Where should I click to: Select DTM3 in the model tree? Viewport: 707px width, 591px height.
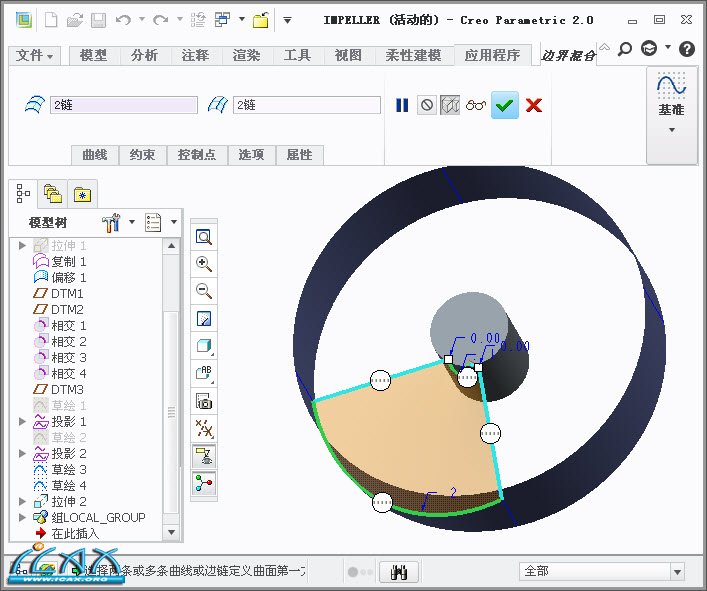click(x=67, y=389)
